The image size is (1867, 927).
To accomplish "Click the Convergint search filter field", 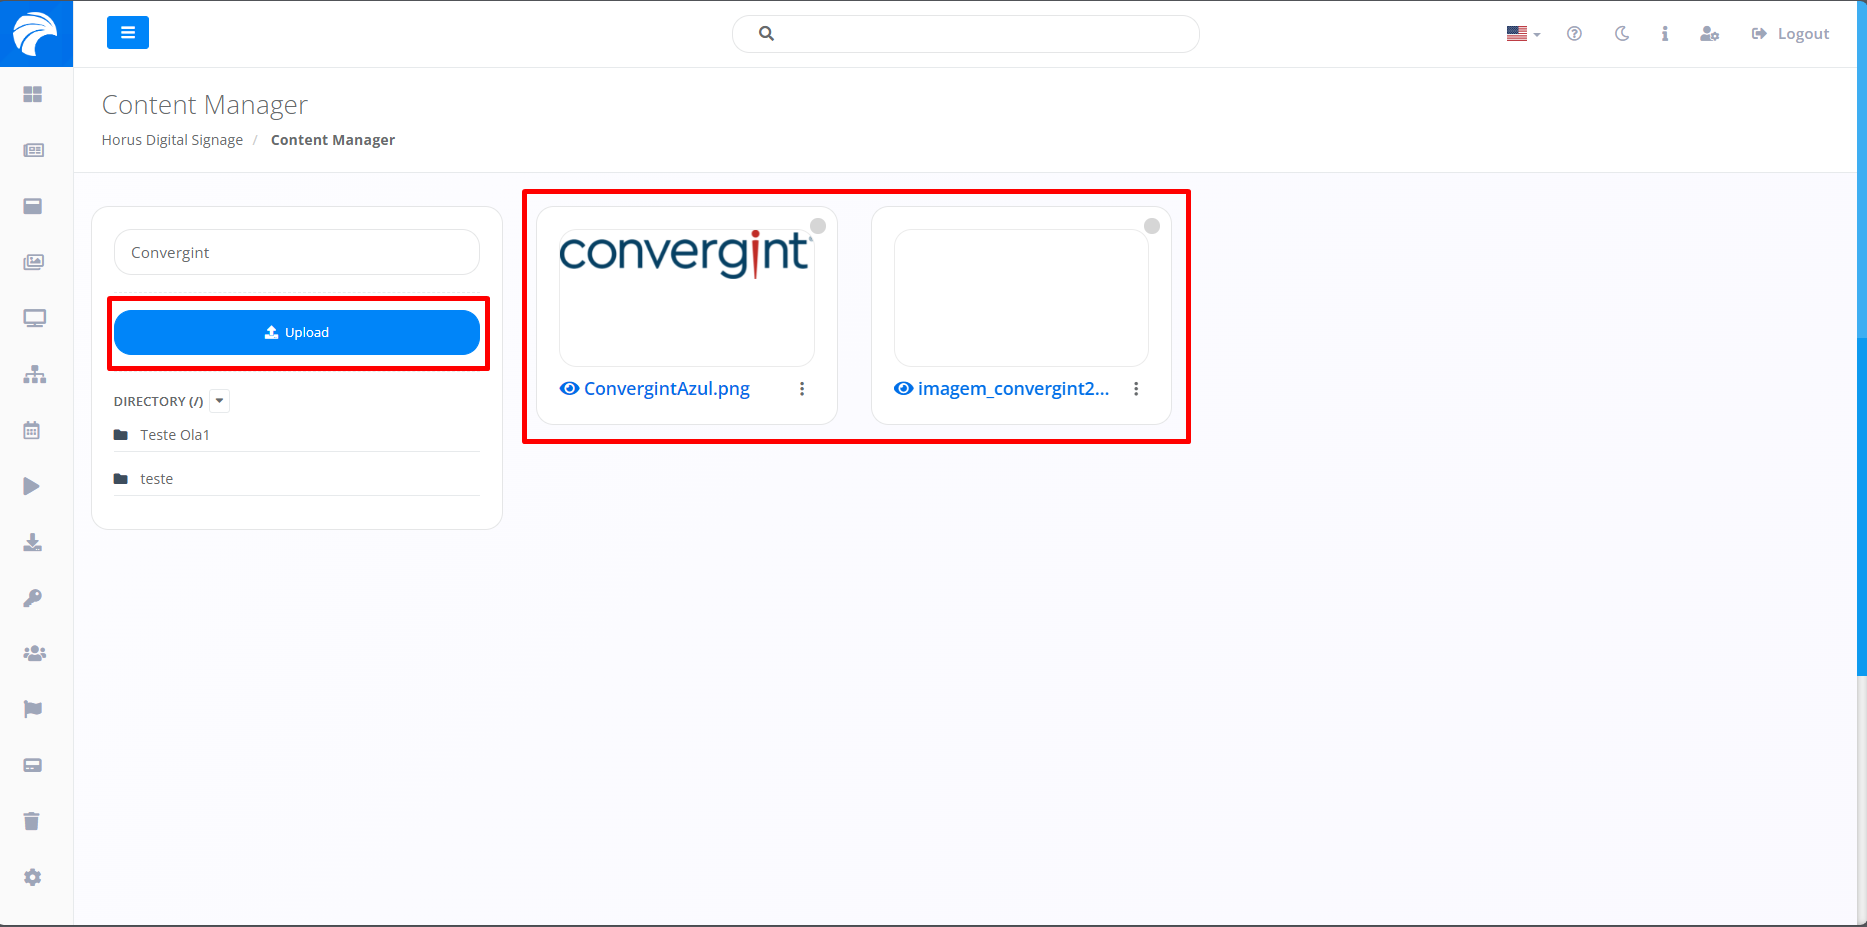I will click(x=297, y=252).
